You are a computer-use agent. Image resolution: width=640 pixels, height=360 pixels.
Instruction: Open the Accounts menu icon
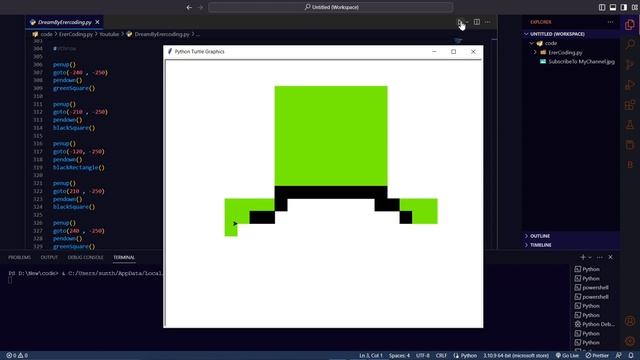[x=630, y=321]
